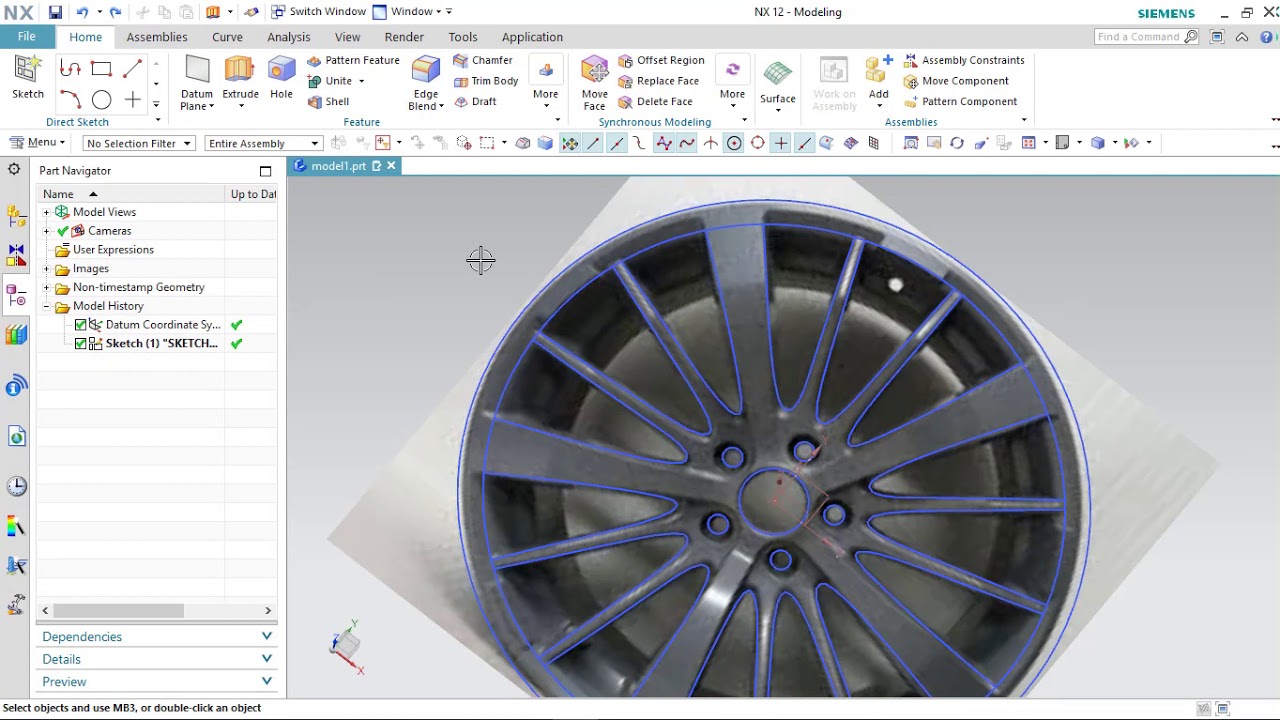This screenshot has height=720, width=1280.
Task: Switch to the Curve tab
Action: [x=227, y=37]
